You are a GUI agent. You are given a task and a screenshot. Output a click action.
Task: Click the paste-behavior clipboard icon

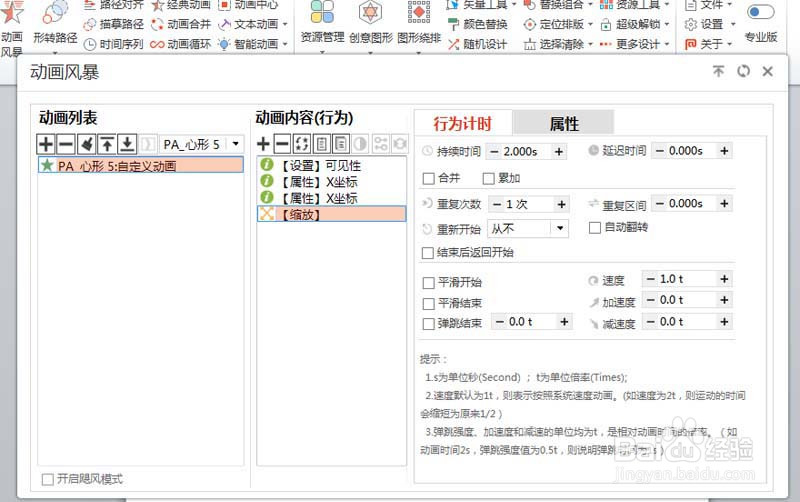tap(340, 144)
